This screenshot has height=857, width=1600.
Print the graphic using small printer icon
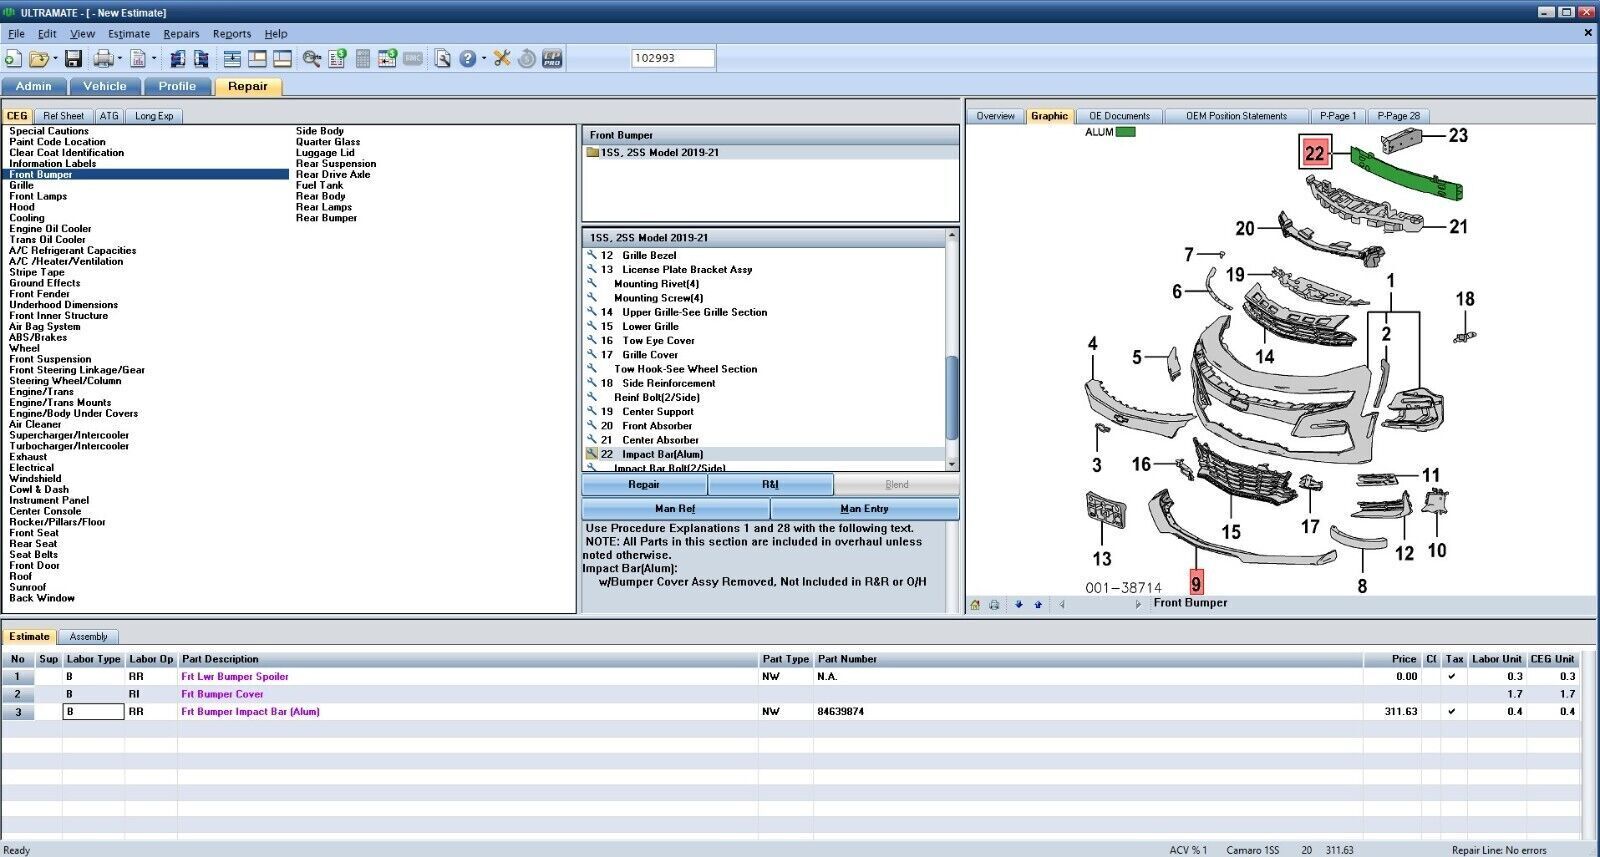994,605
